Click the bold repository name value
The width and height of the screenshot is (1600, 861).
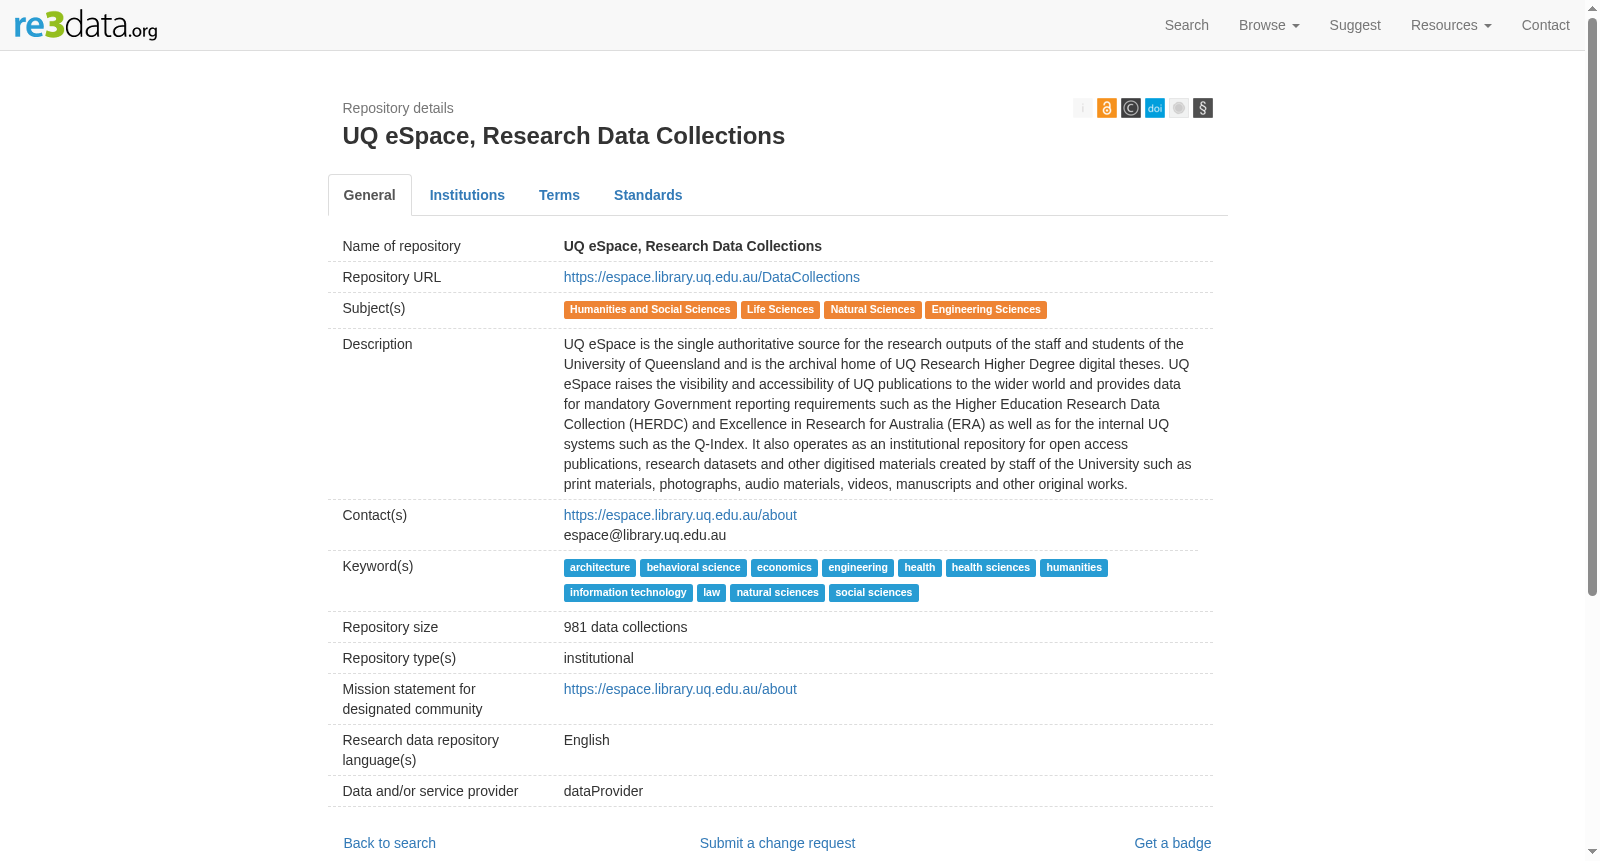(693, 246)
